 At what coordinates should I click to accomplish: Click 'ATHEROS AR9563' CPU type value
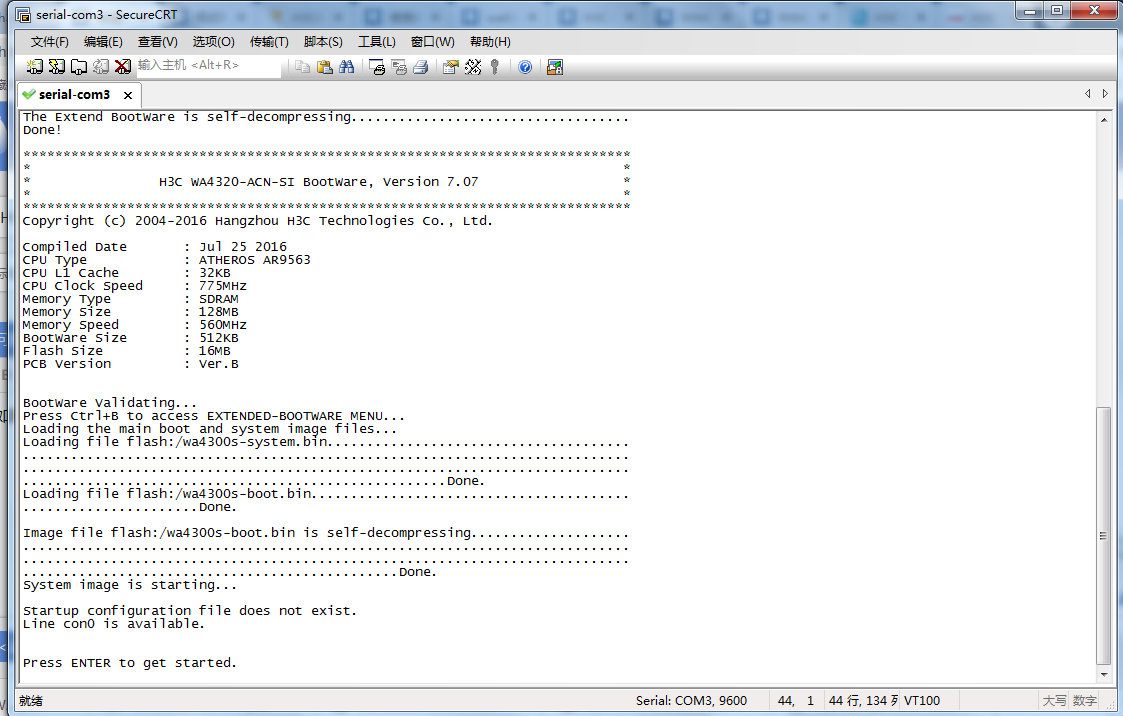(255, 260)
